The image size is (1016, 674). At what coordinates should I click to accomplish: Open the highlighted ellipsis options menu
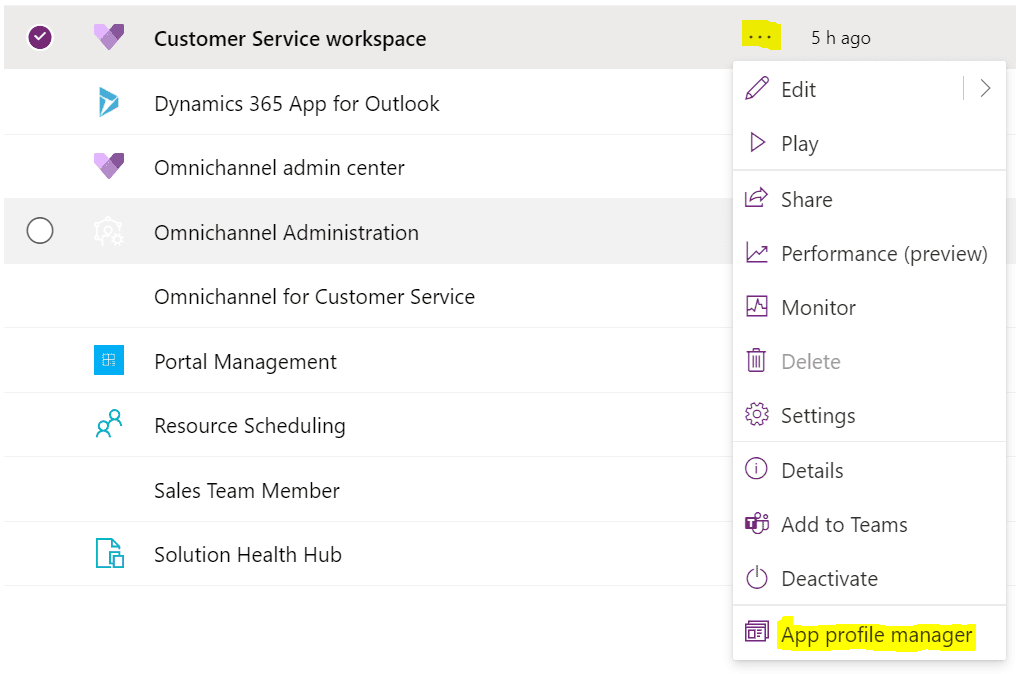(762, 35)
